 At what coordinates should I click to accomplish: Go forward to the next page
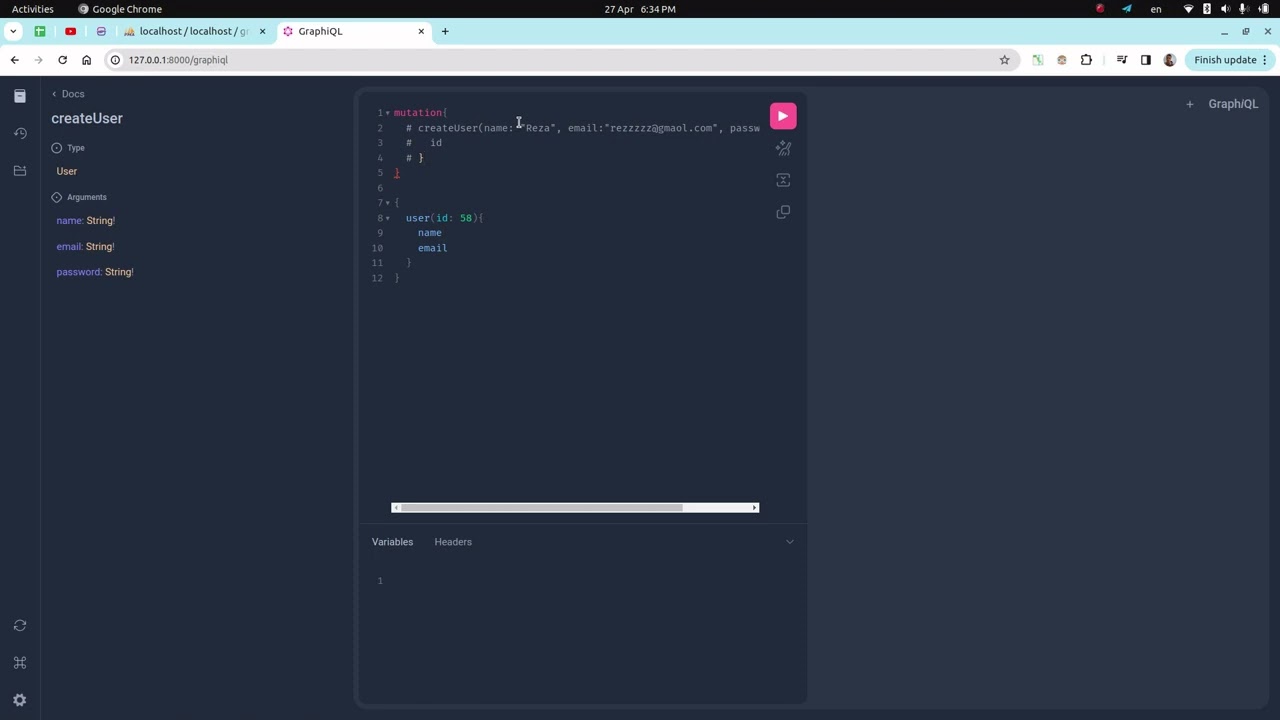(38, 60)
